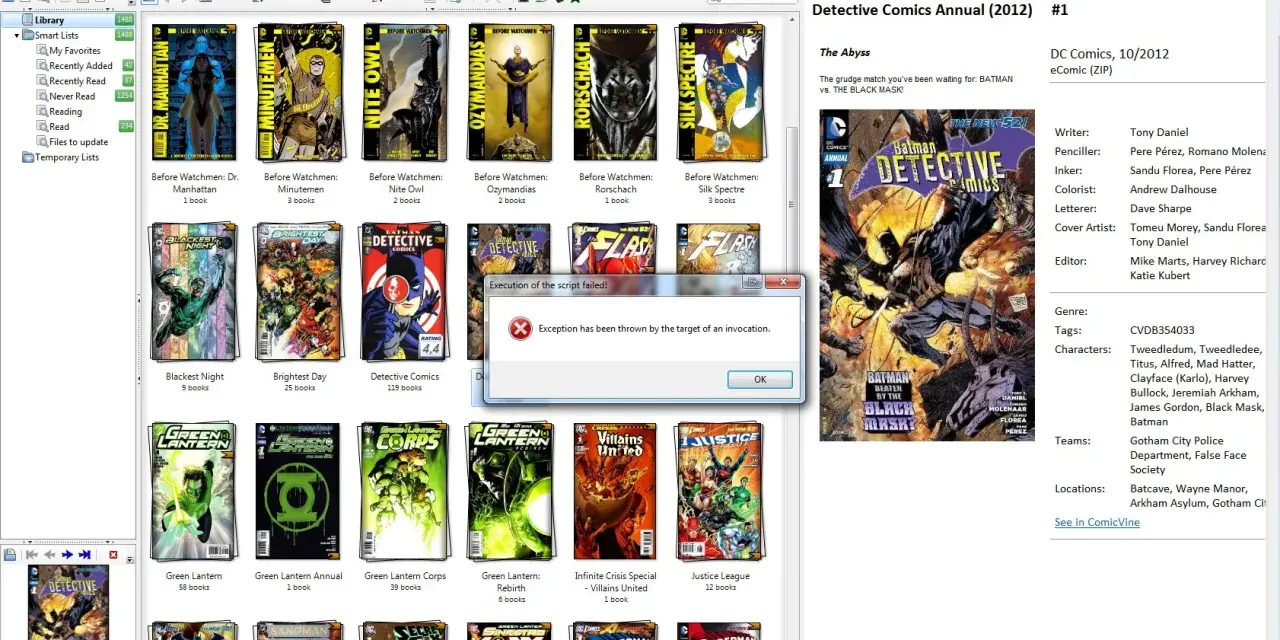Close the comic with the red X icon
This screenshot has height=640, width=1280.
[113, 554]
